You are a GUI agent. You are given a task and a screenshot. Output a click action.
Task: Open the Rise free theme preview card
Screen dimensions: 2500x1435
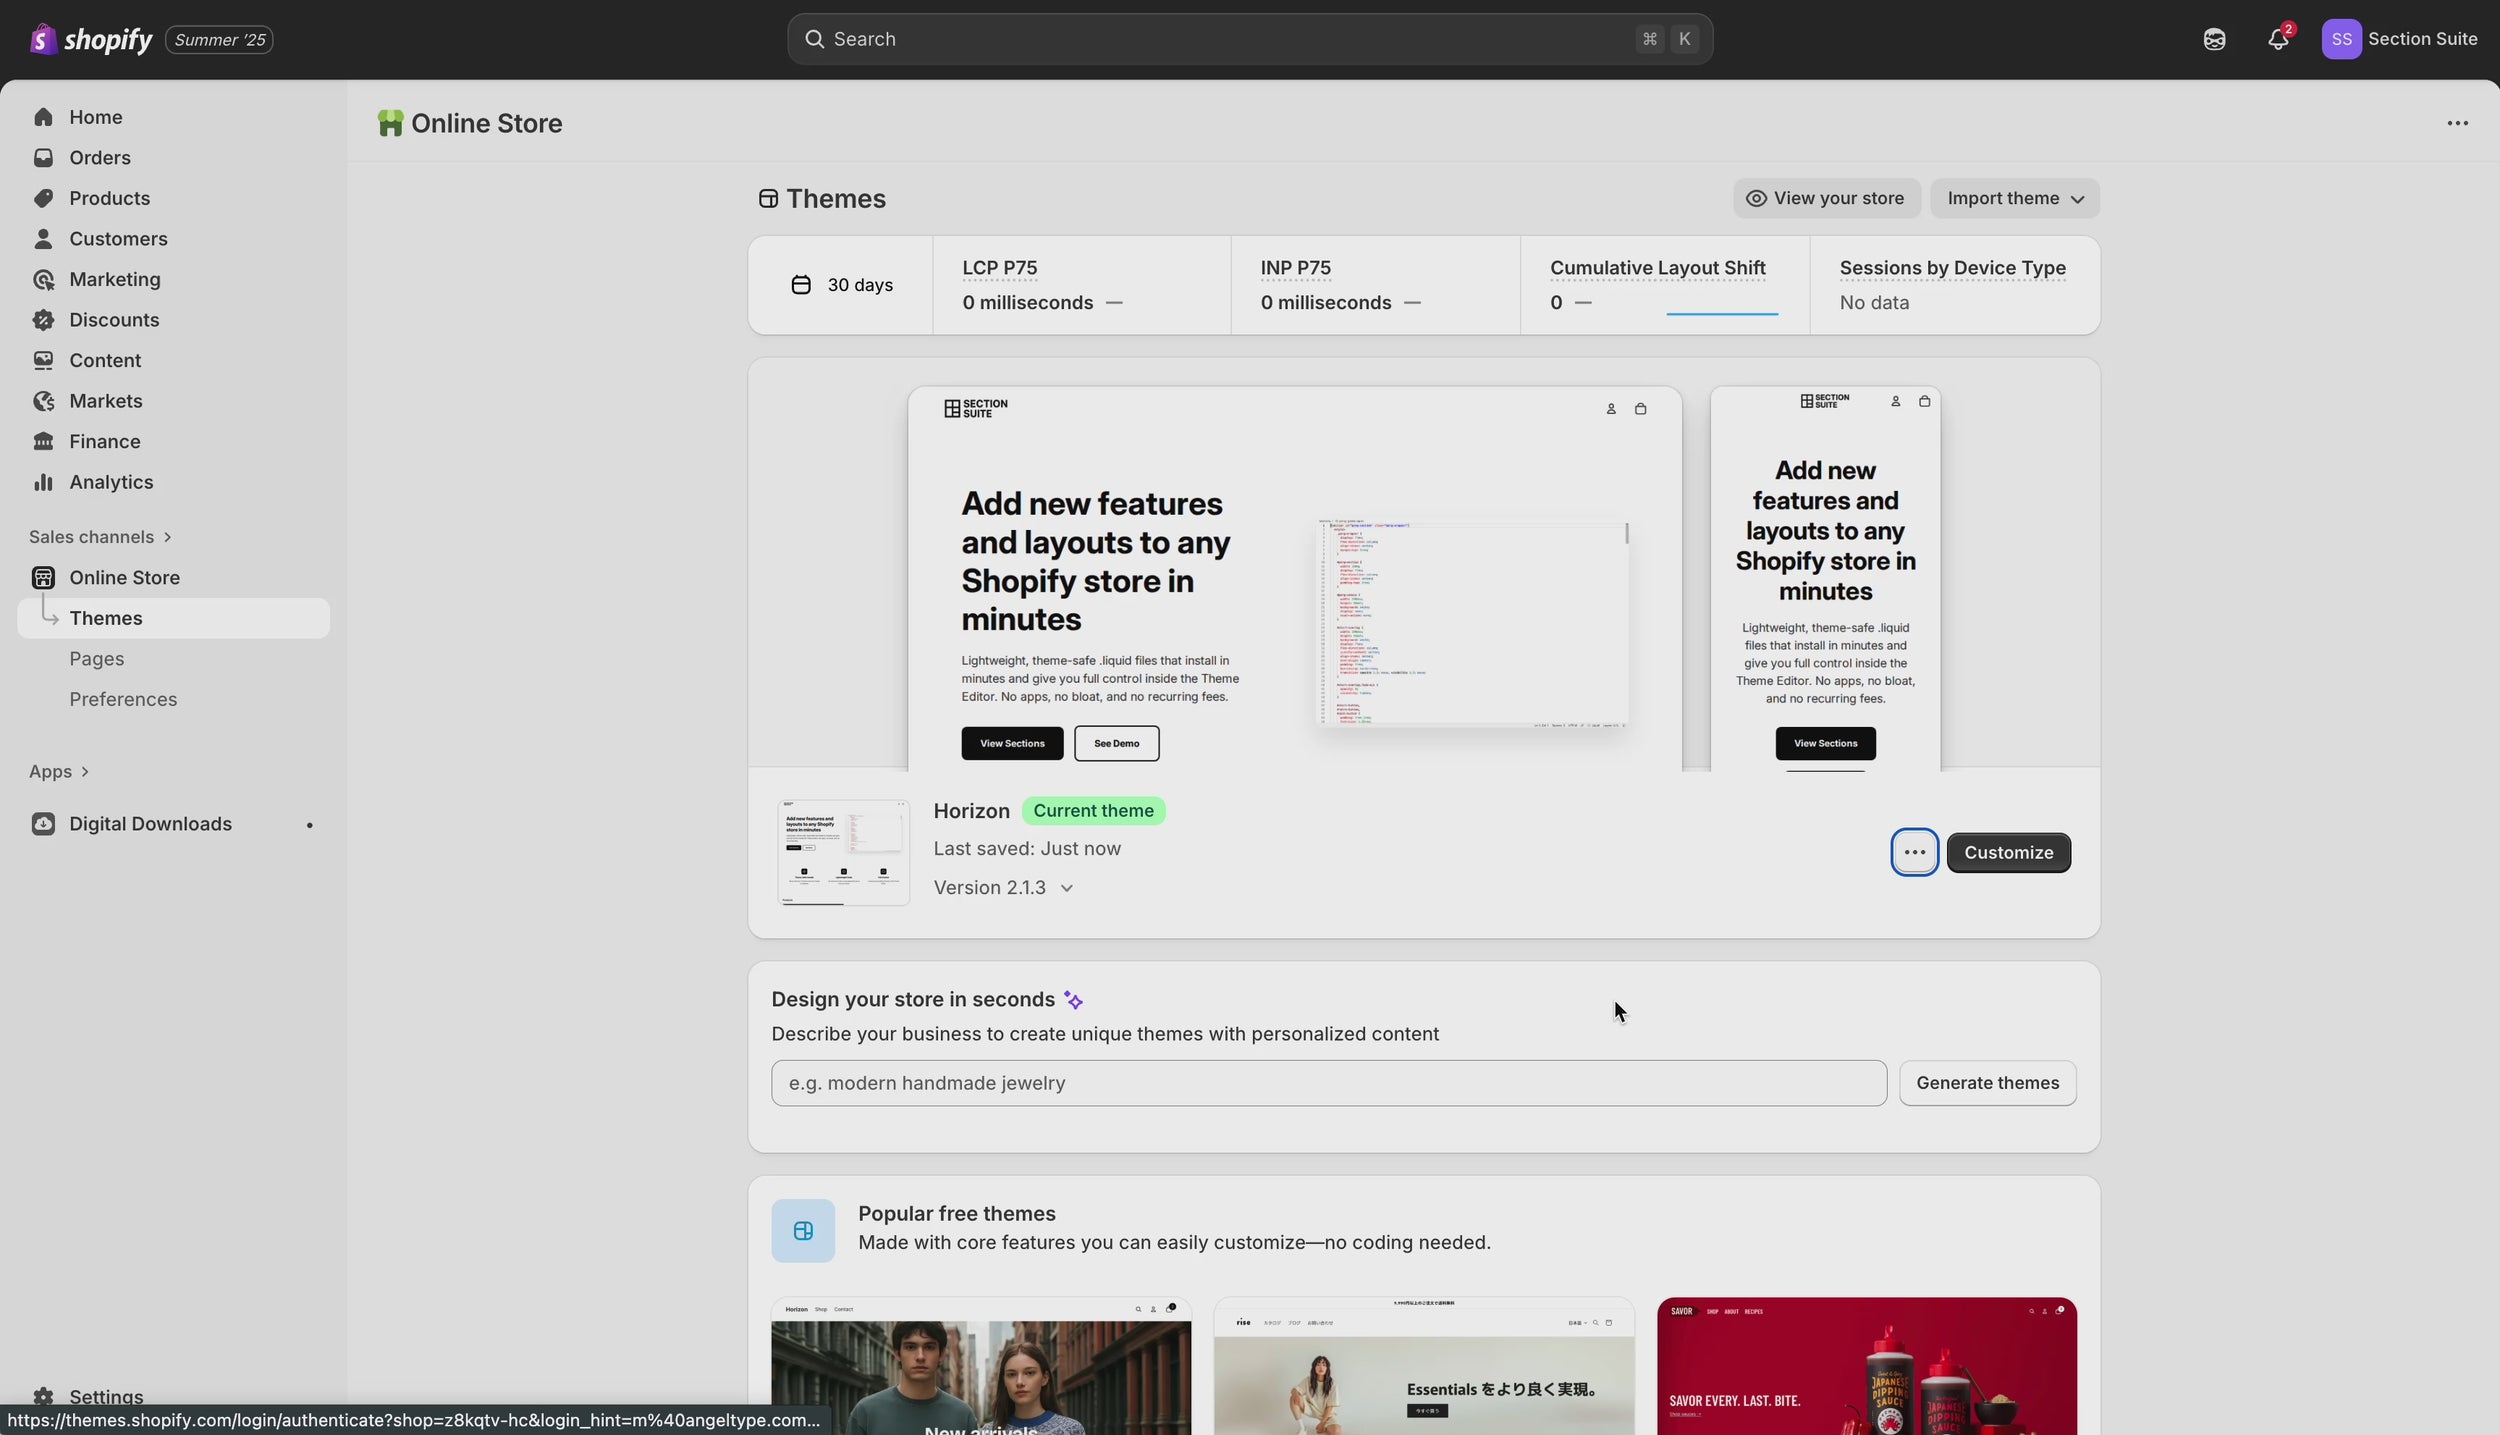click(1423, 1366)
